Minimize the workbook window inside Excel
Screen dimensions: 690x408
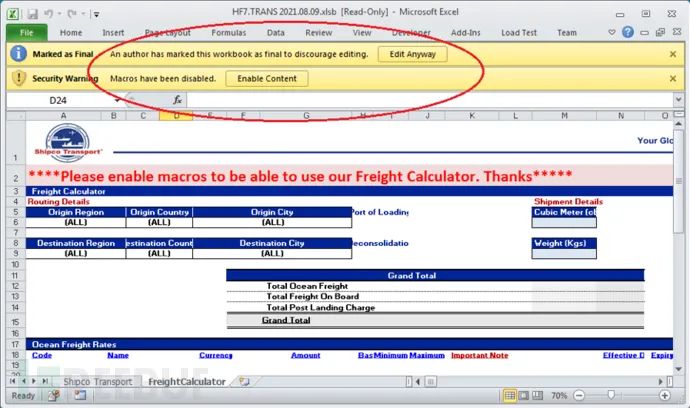tap(644, 33)
